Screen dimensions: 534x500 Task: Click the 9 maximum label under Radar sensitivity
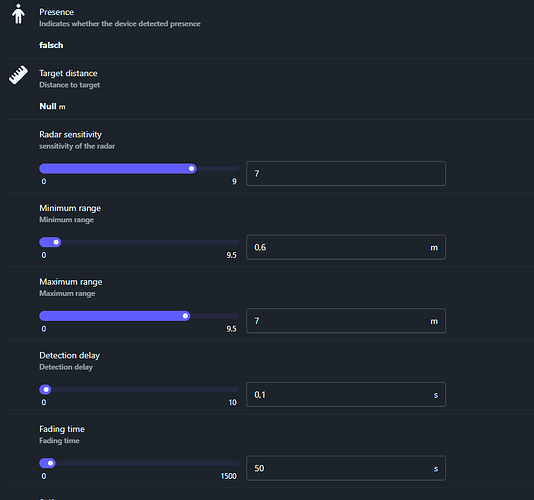tap(234, 181)
